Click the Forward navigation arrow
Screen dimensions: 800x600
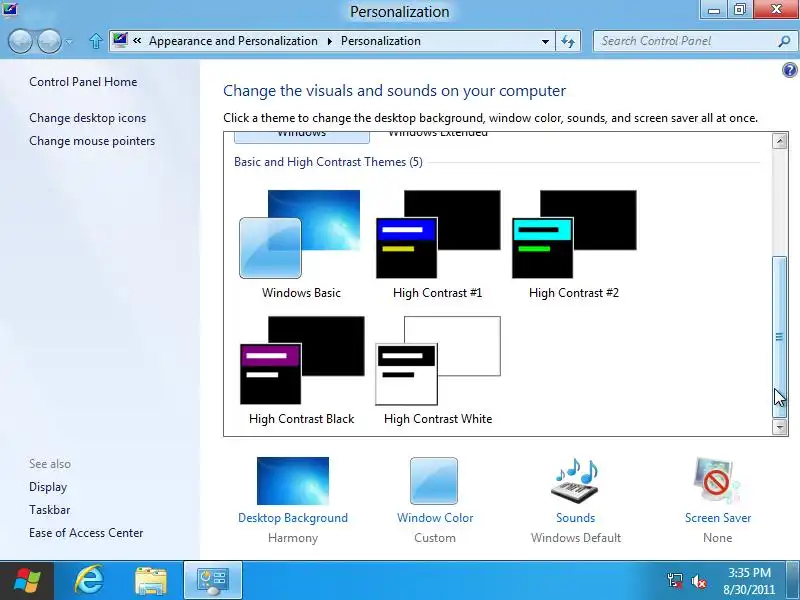click(49, 41)
